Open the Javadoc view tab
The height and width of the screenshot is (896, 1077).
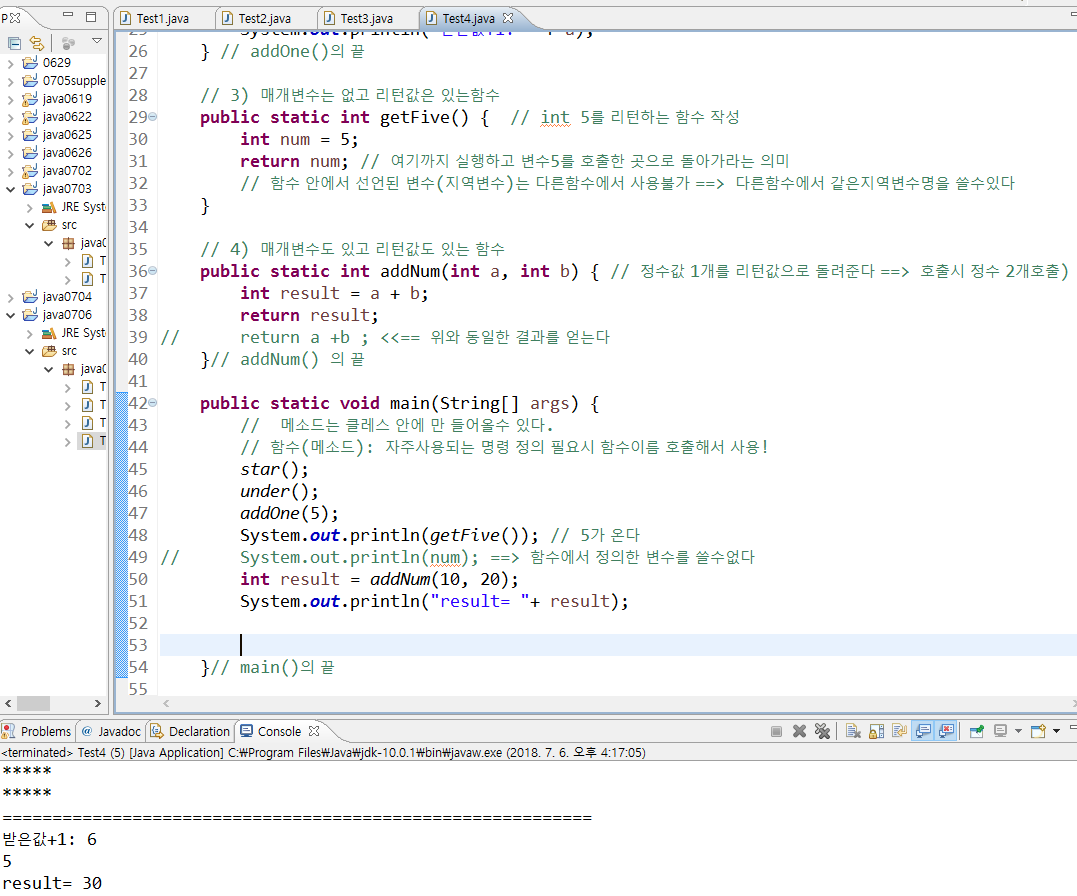click(111, 731)
